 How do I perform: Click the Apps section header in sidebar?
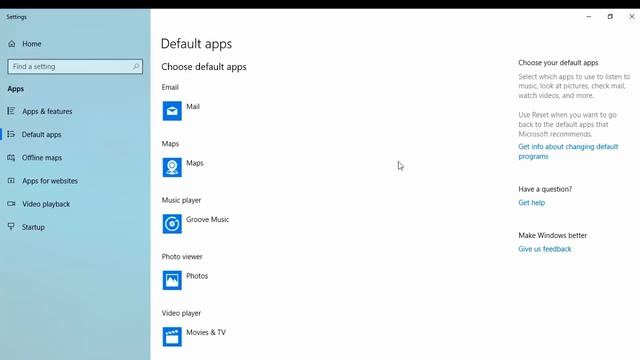pos(16,89)
